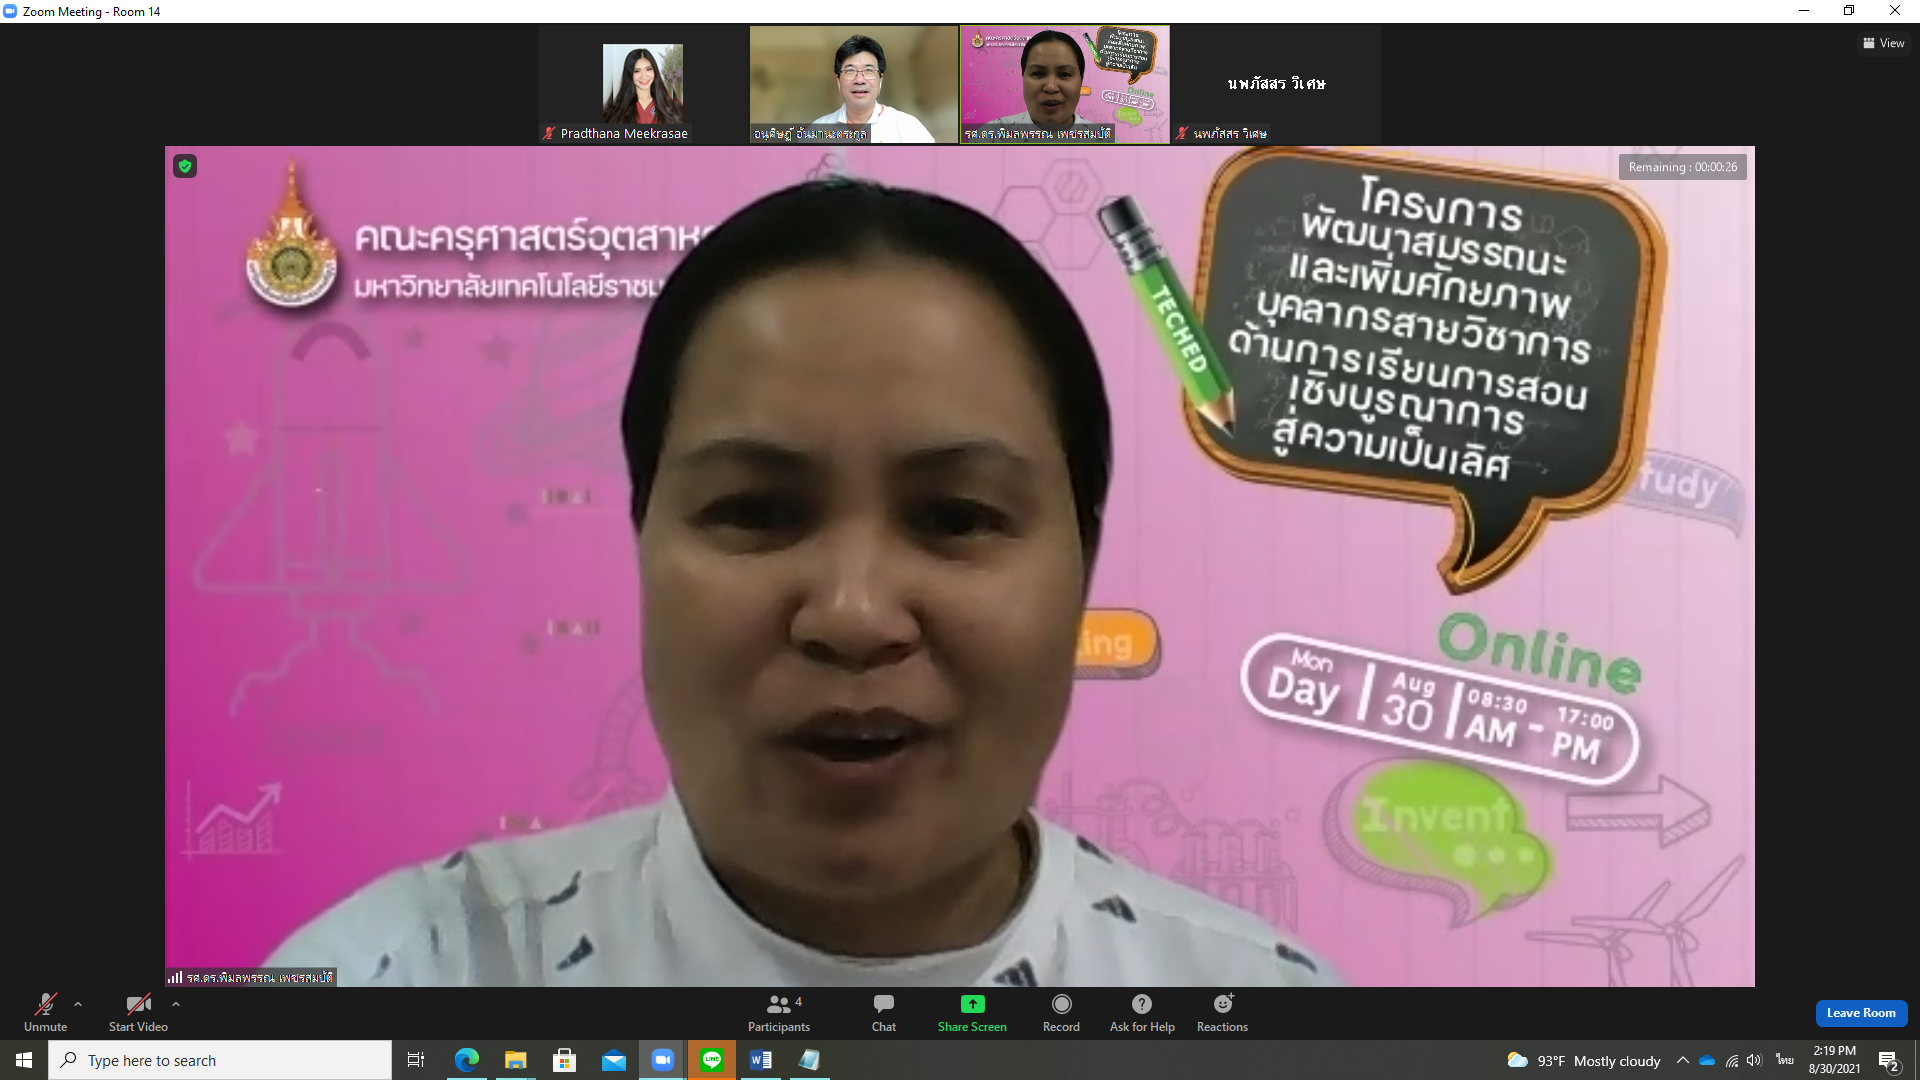Show hidden system tray icons
The image size is (1920, 1080).
tap(1683, 1060)
